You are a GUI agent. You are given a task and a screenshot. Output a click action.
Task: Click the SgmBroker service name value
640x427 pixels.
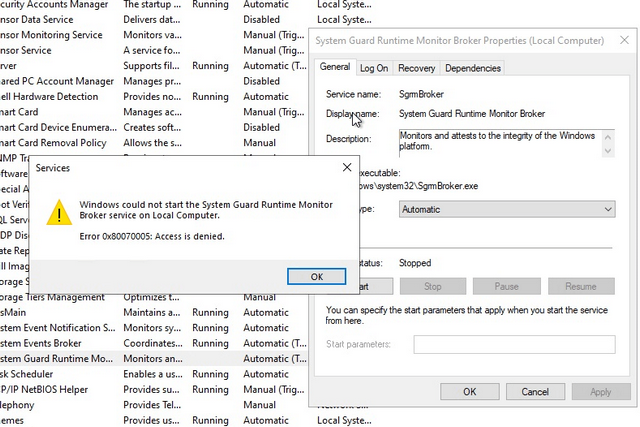421,94
